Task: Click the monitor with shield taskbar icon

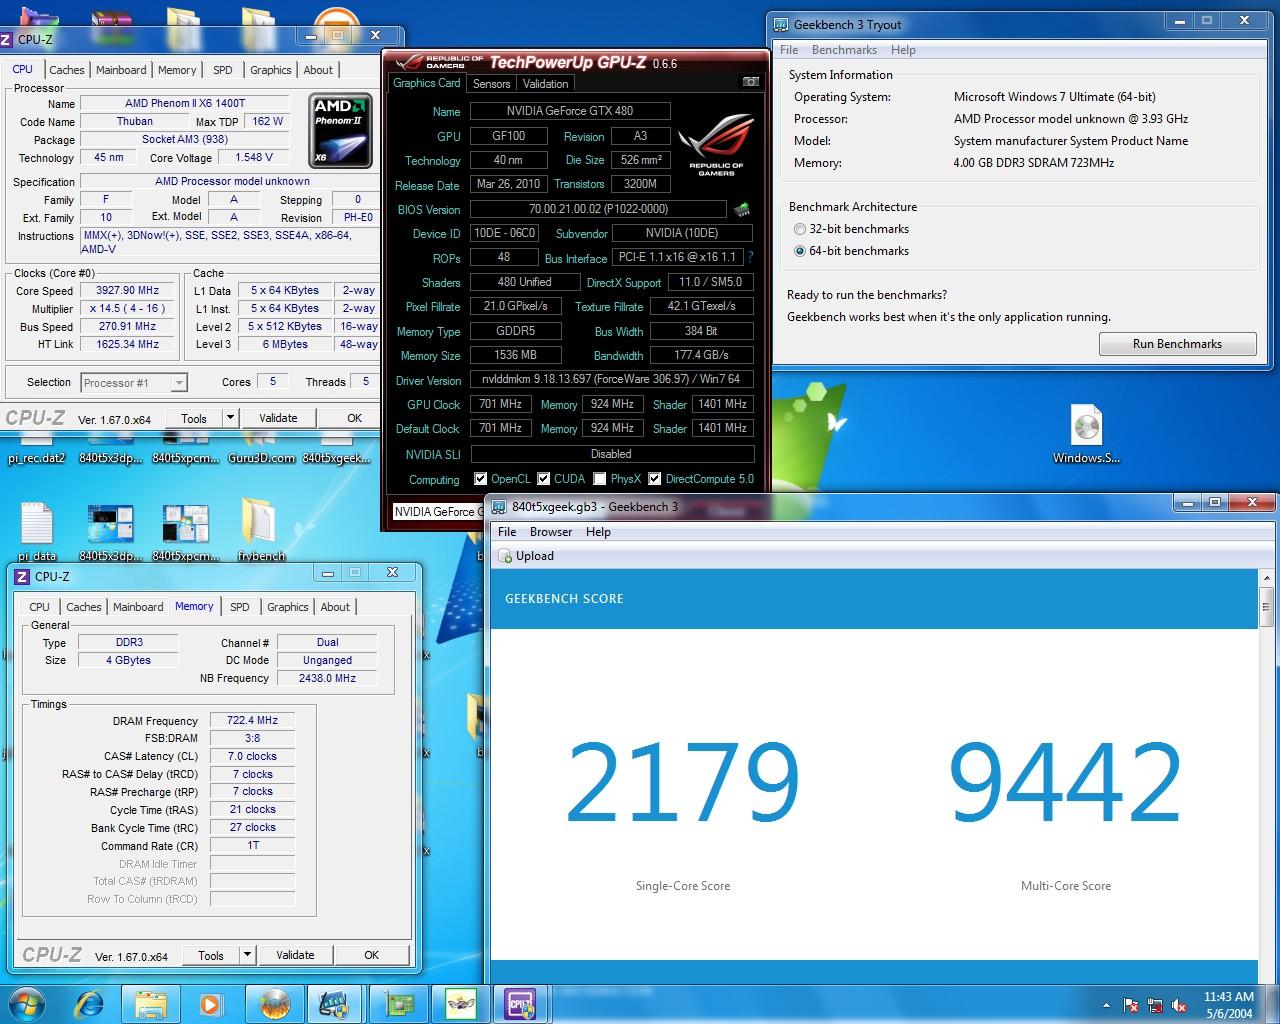Action: point(334,1003)
